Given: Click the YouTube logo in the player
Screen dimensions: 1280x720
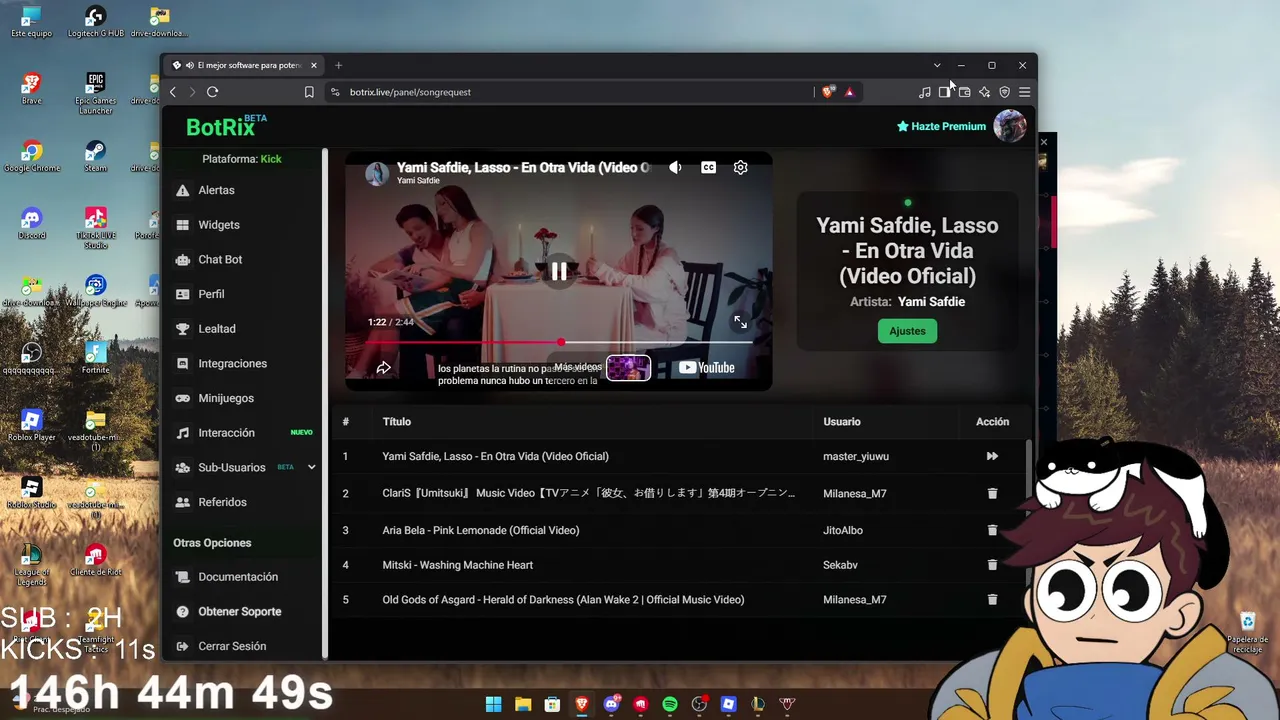Looking at the screenshot, I should pyautogui.click(x=707, y=368).
